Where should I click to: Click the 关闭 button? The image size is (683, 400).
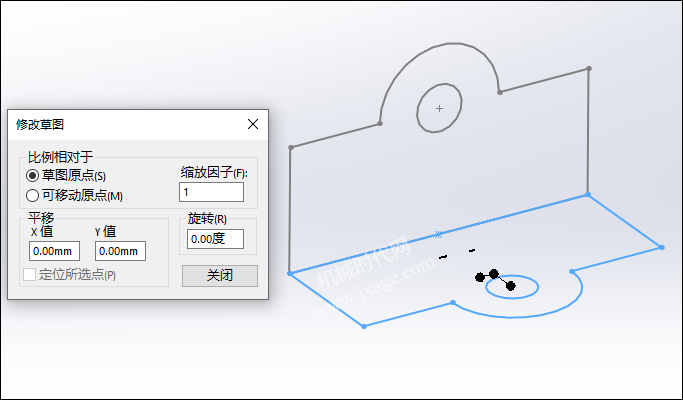pos(220,275)
